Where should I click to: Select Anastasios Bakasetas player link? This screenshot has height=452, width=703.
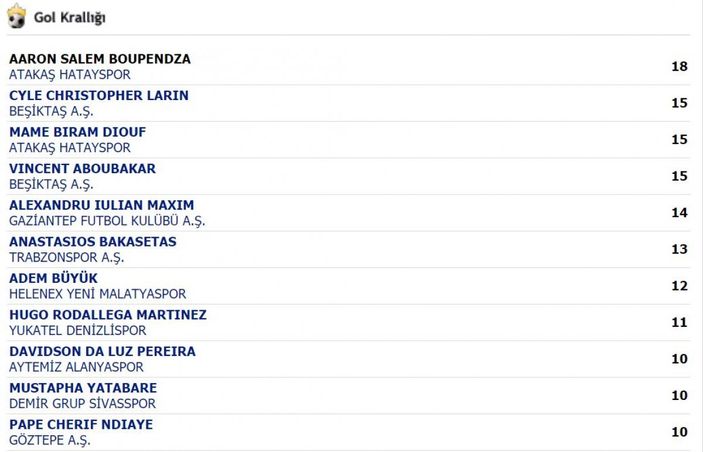[x=92, y=242]
